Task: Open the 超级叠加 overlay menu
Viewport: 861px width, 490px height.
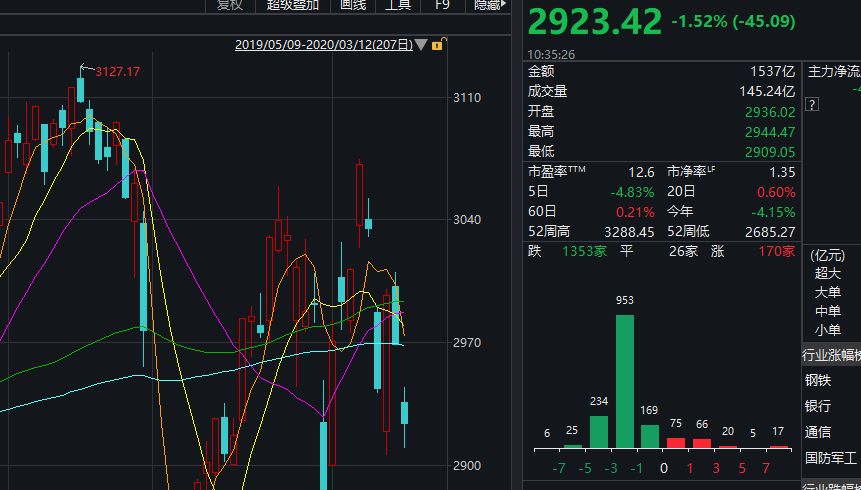Action: [x=293, y=5]
